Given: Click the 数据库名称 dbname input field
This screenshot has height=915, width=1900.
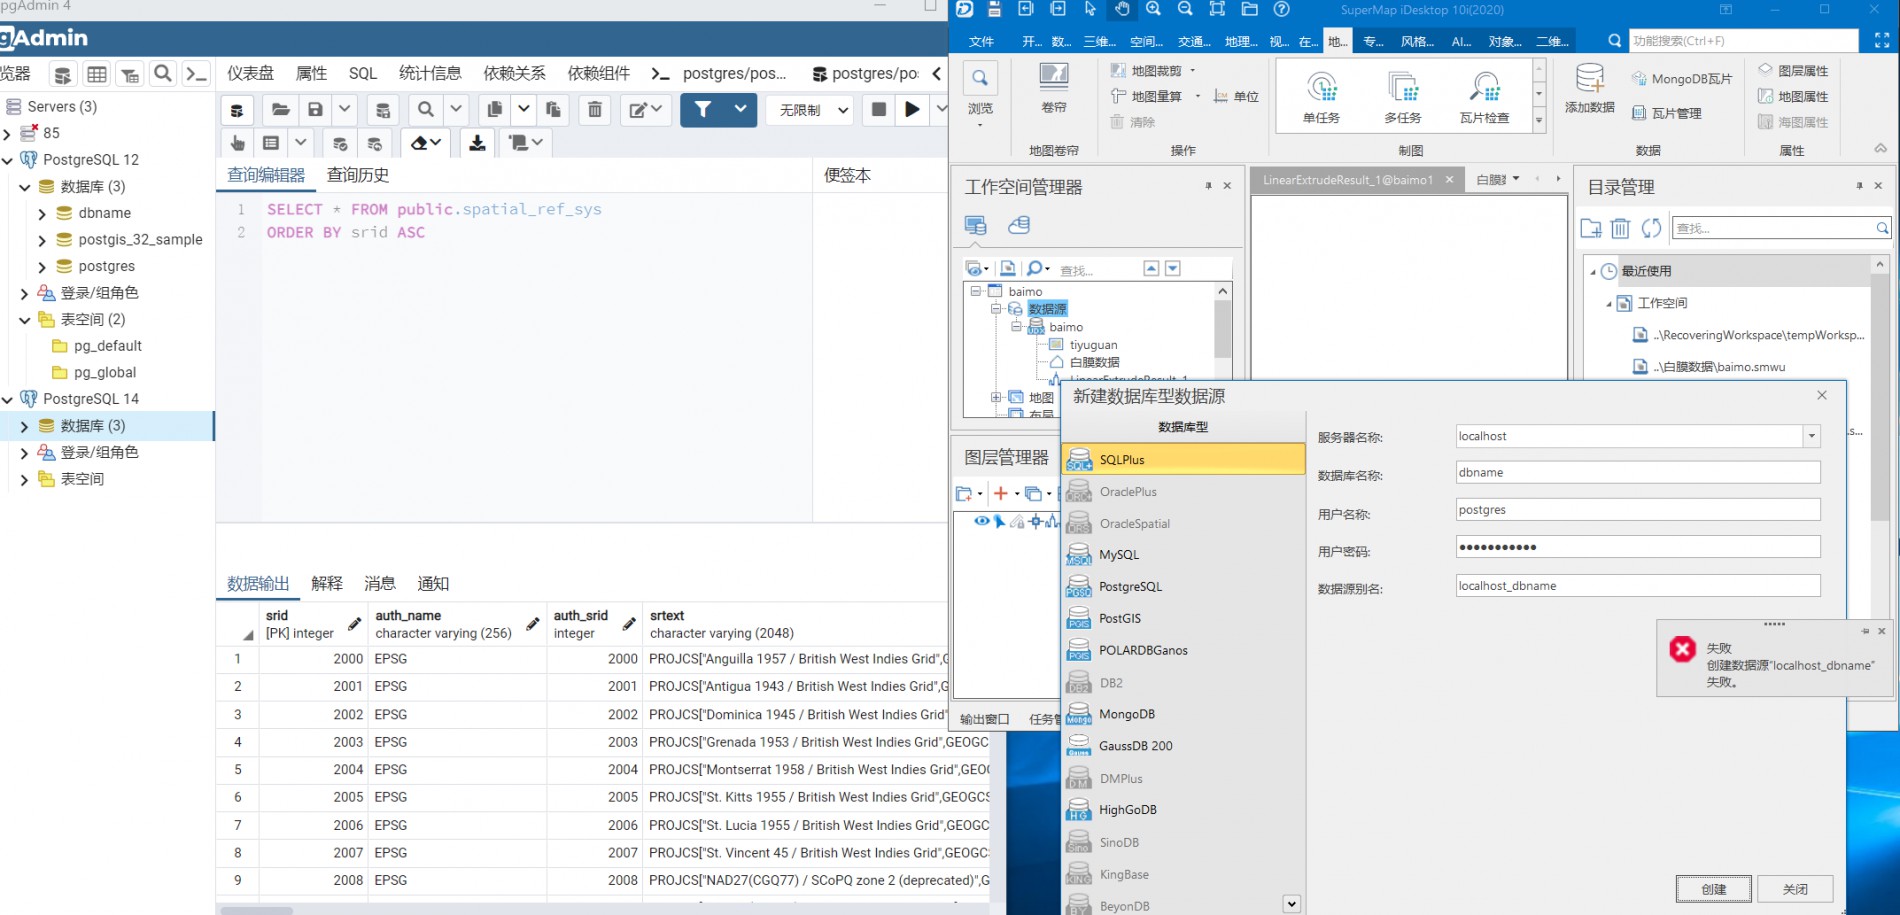Looking at the screenshot, I should pos(1638,473).
